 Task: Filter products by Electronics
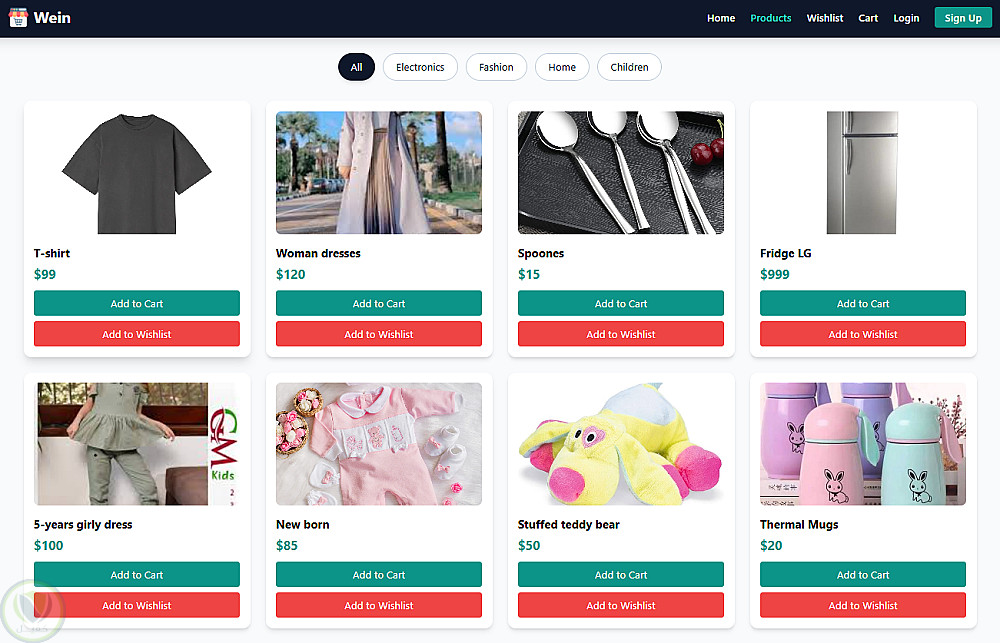pyautogui.click(x=420, y=67)
